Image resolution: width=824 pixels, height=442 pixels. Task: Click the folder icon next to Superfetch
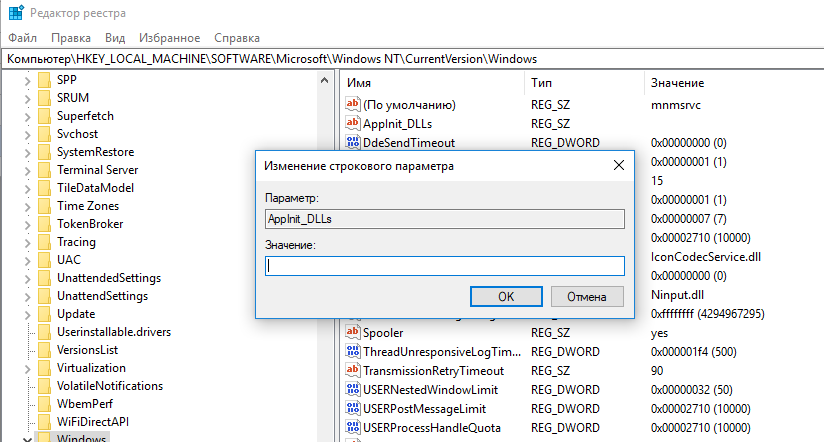44,116
